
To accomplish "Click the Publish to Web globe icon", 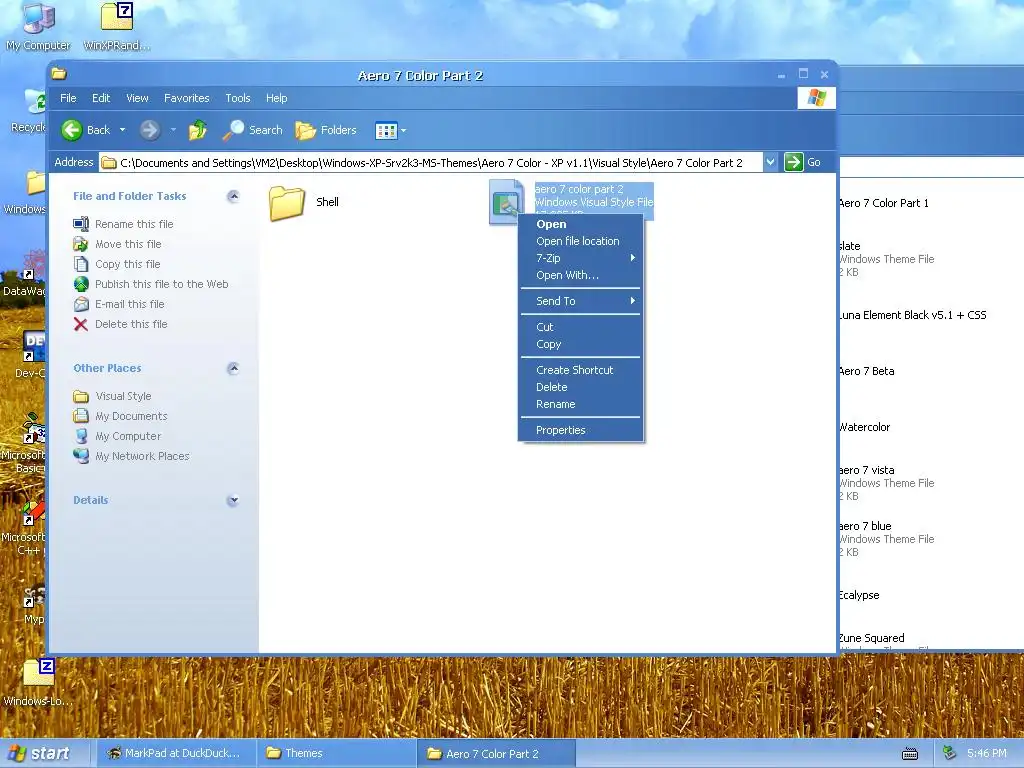I will [x=81, y=284].
